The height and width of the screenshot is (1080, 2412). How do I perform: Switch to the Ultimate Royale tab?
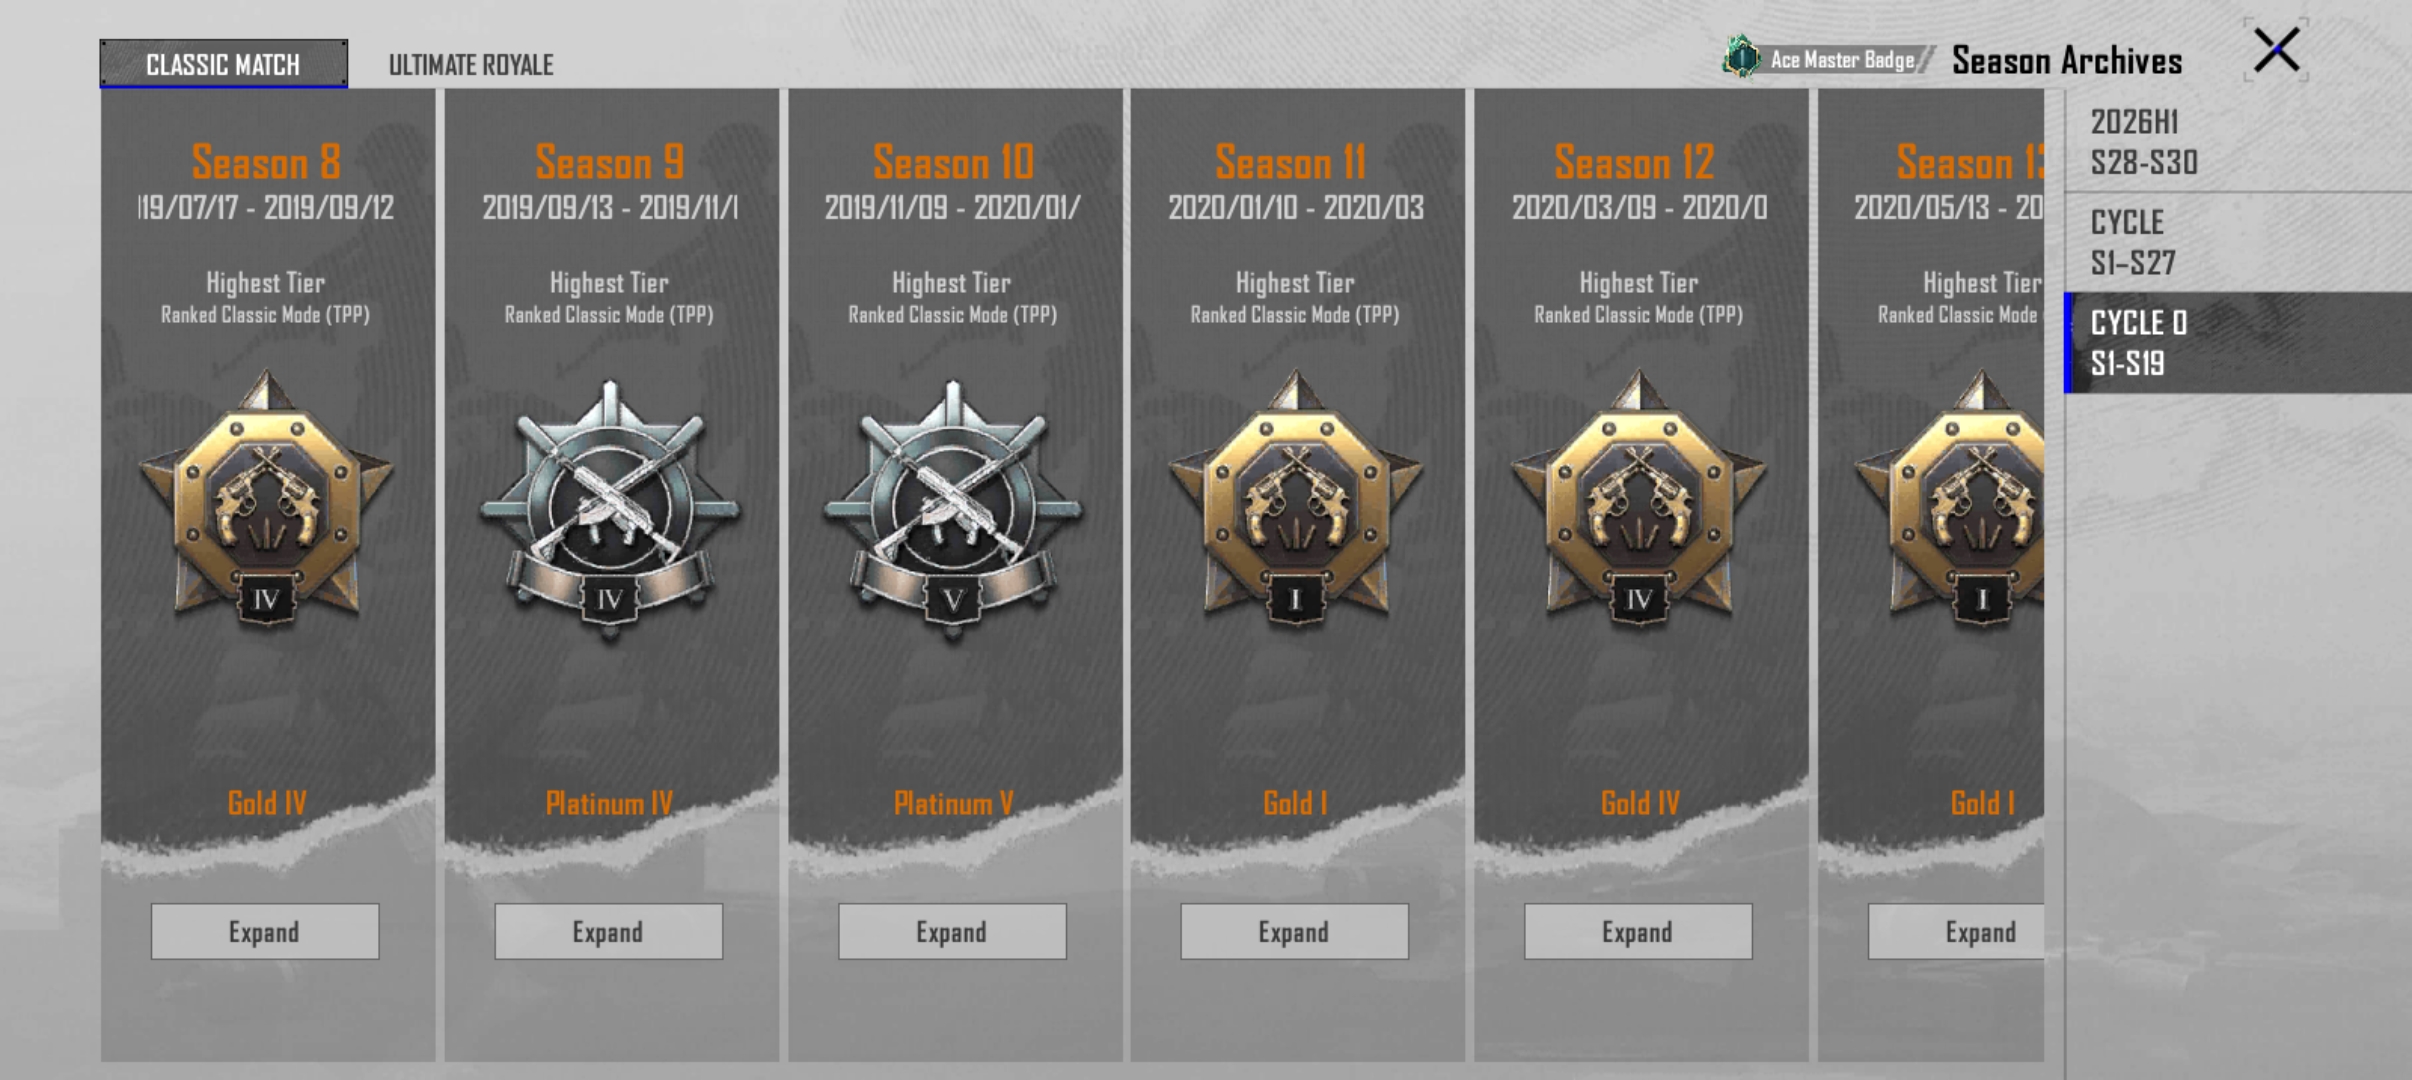pos(471,65)
